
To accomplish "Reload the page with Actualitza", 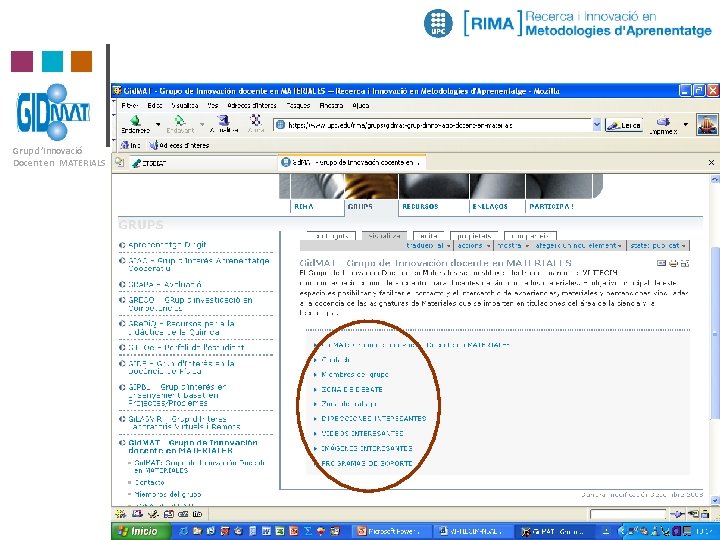I will point(224,124).
